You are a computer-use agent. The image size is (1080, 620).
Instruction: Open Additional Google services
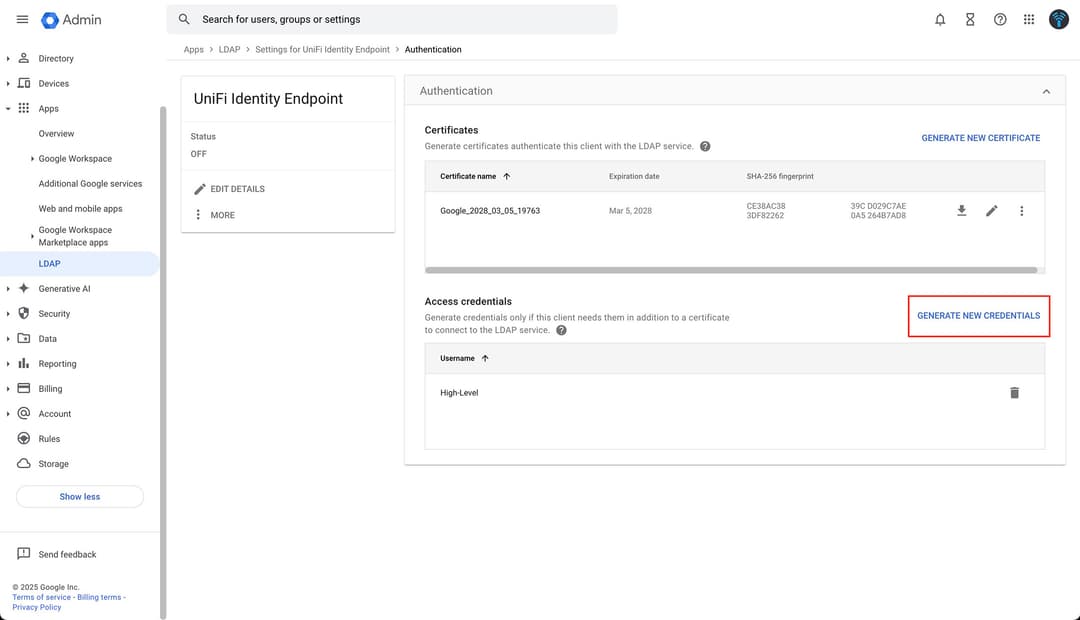pyautogui.click(x=90, y=184)
